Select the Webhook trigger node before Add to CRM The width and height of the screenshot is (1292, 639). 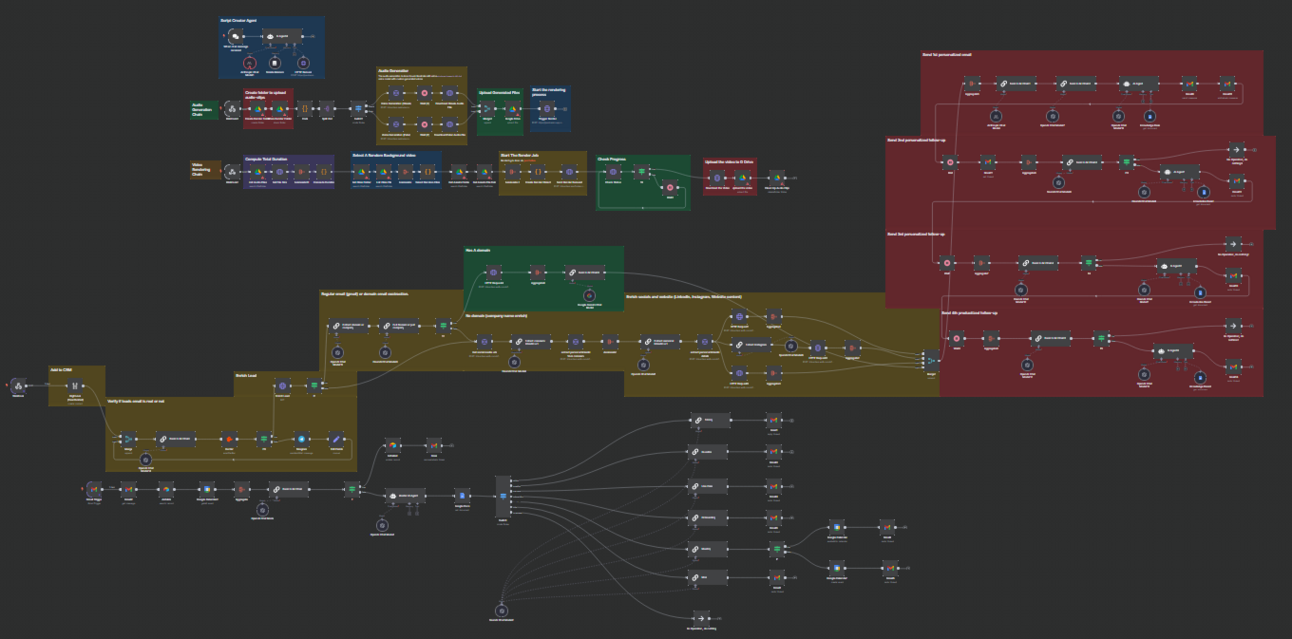click(18, 386)
